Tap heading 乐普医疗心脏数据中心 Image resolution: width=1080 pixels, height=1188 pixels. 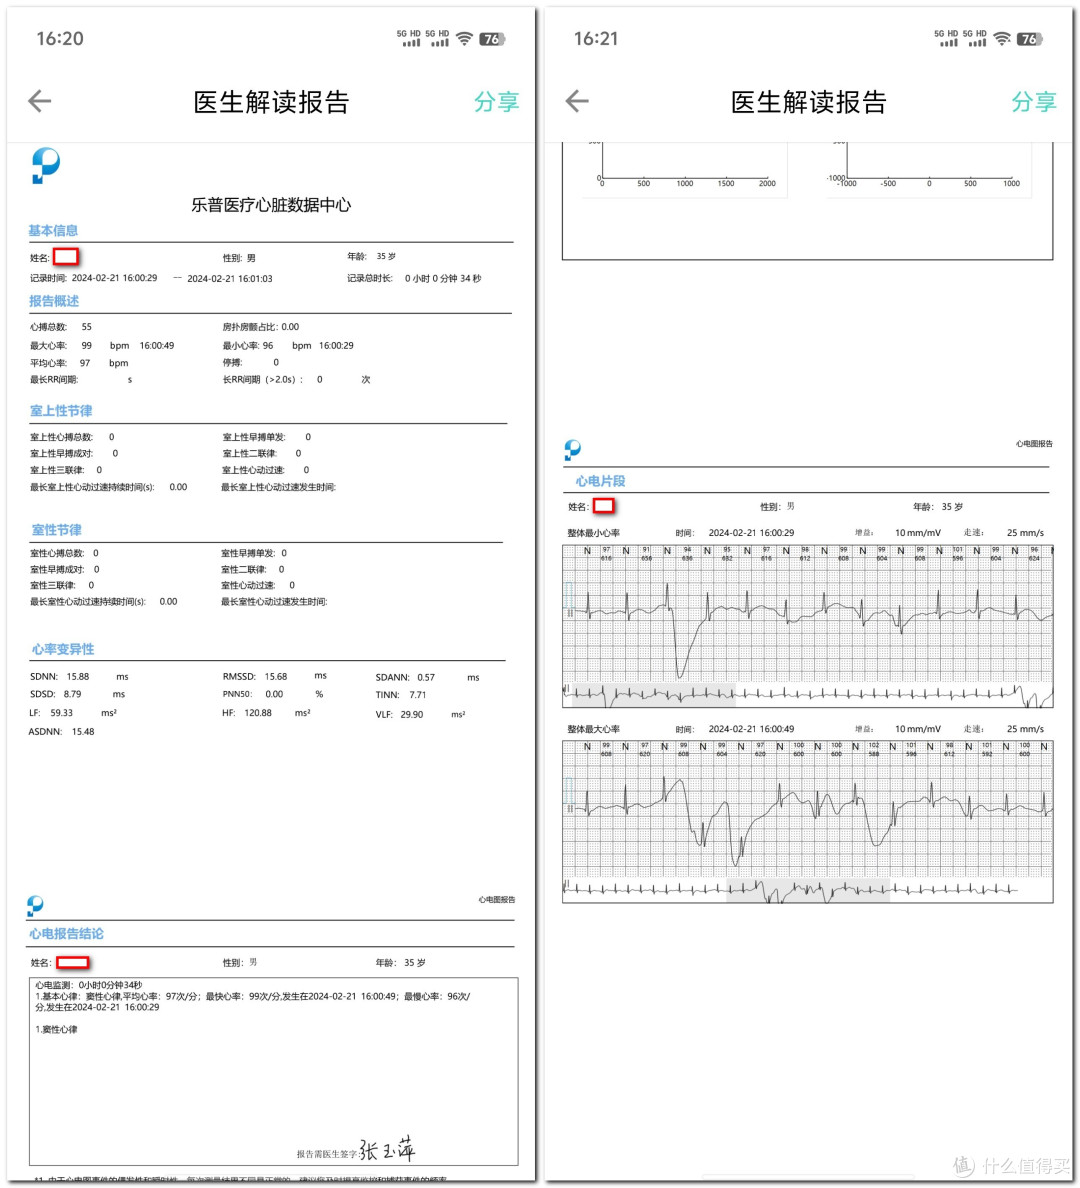pos(271,205)
